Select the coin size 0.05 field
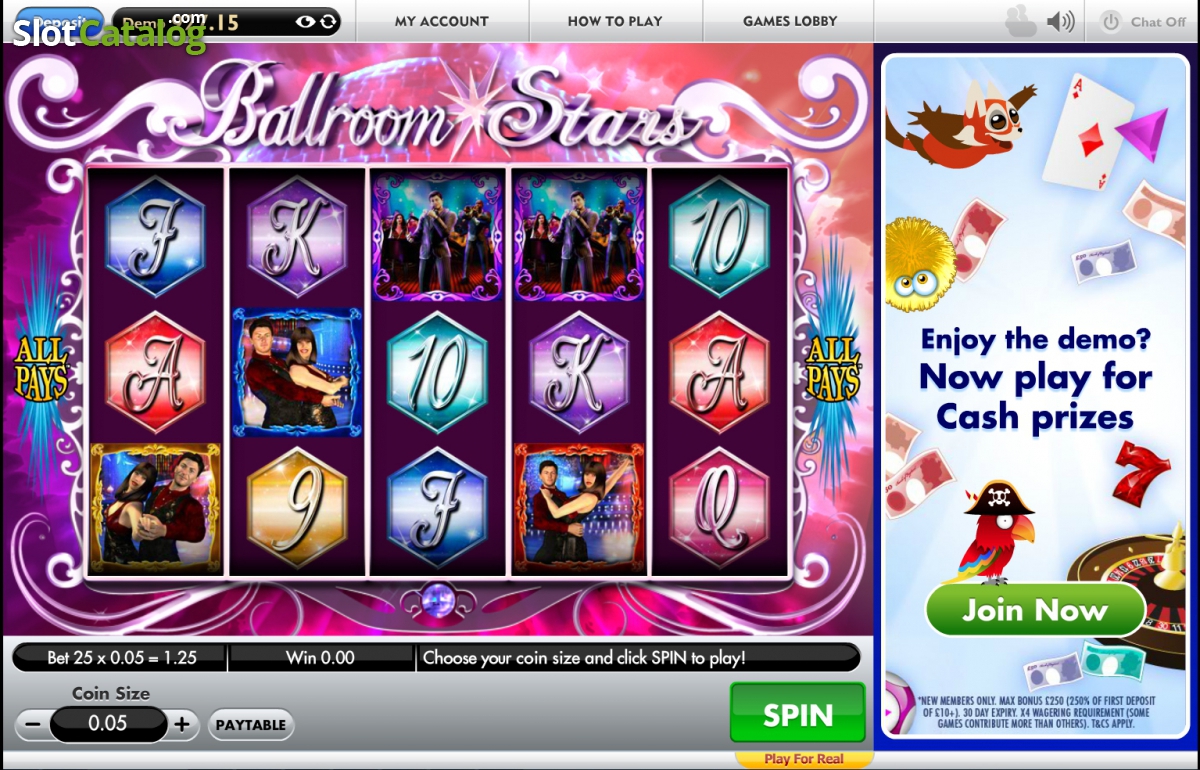 coord(109,724)
